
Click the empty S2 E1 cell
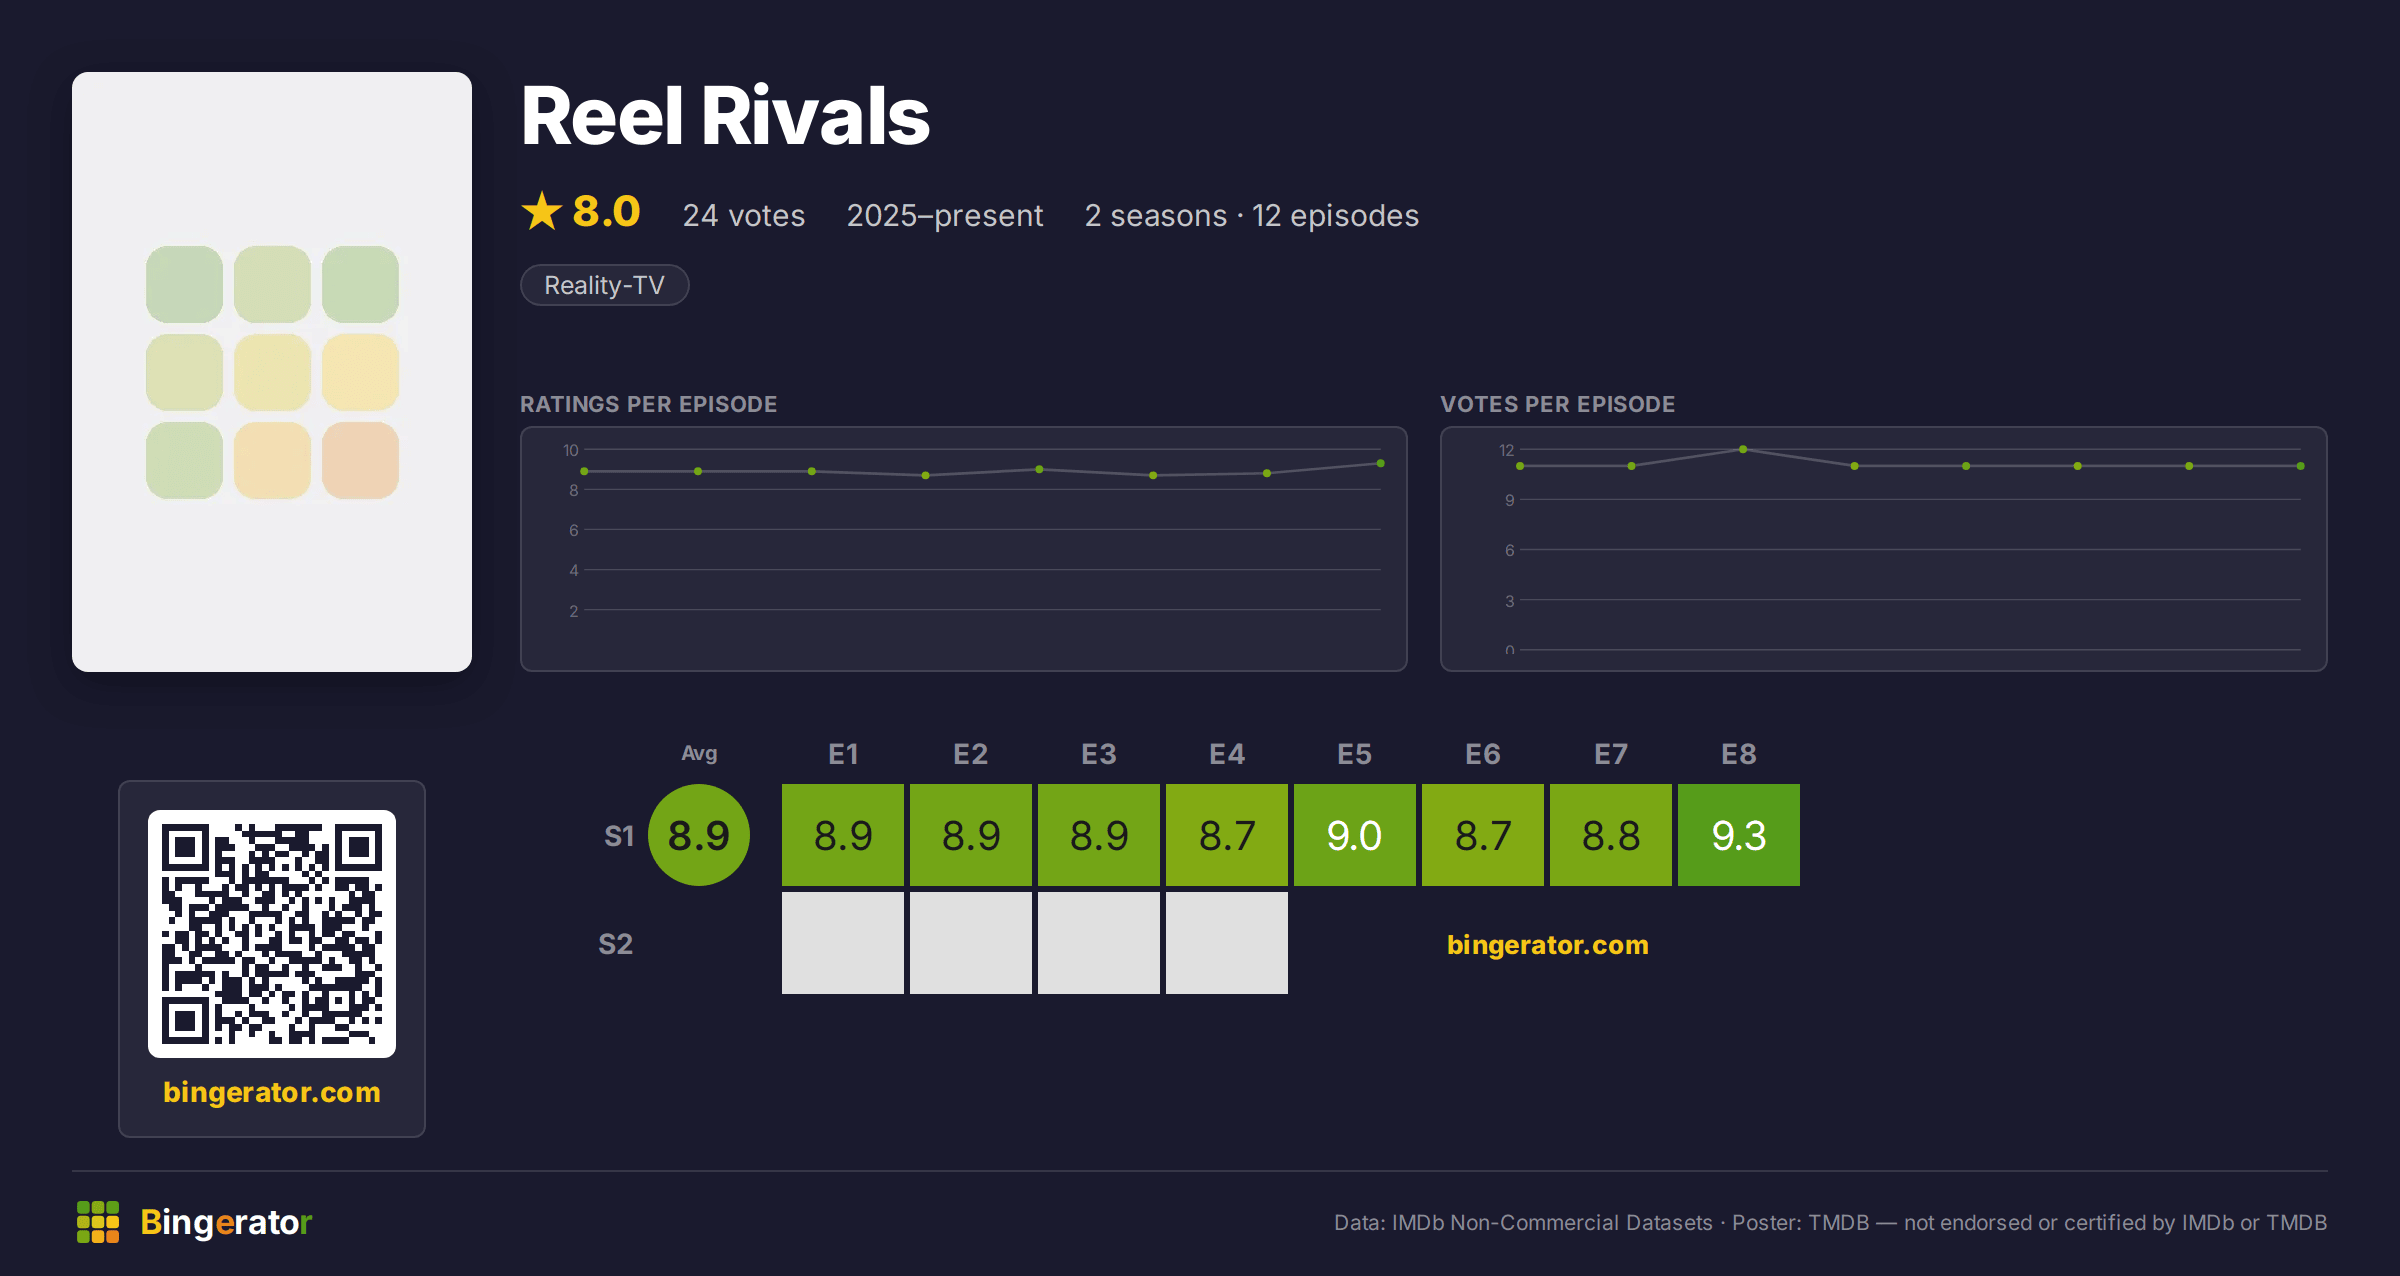pos(843,943)
